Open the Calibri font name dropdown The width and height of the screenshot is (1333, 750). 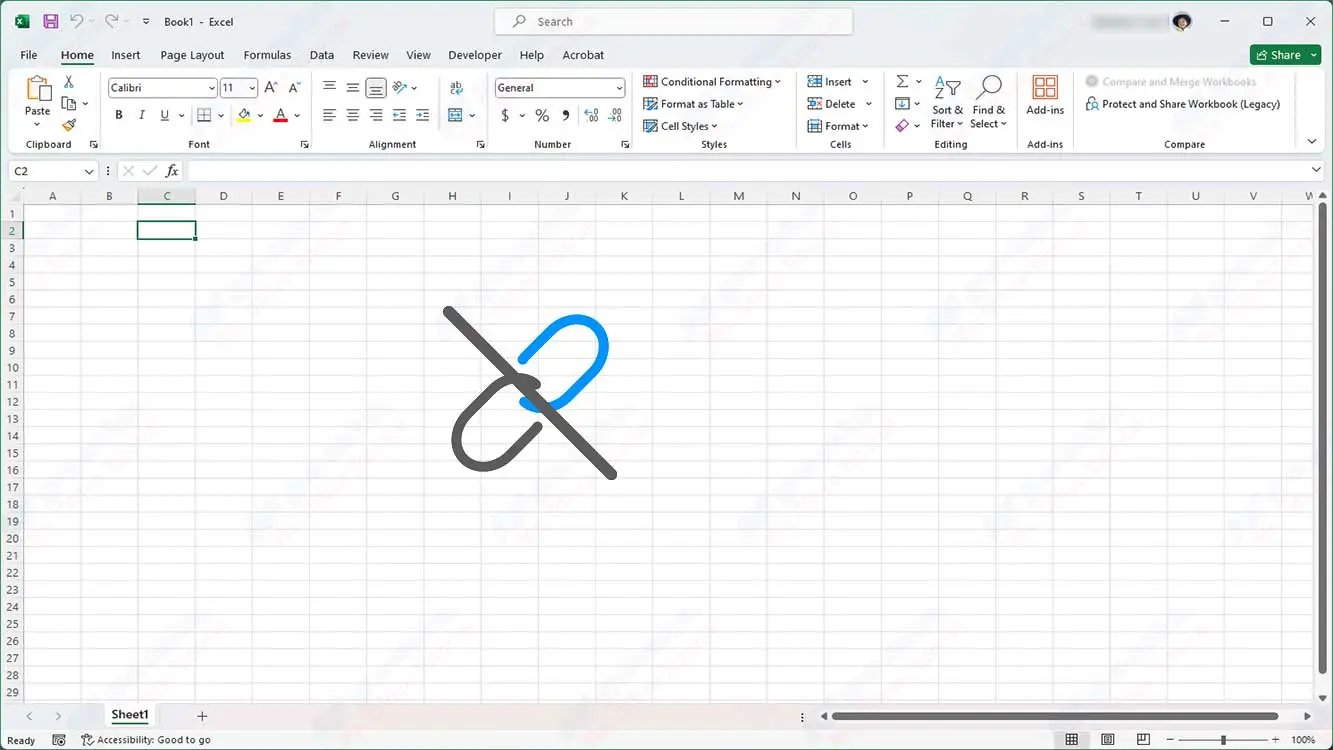tap(212, 88)
